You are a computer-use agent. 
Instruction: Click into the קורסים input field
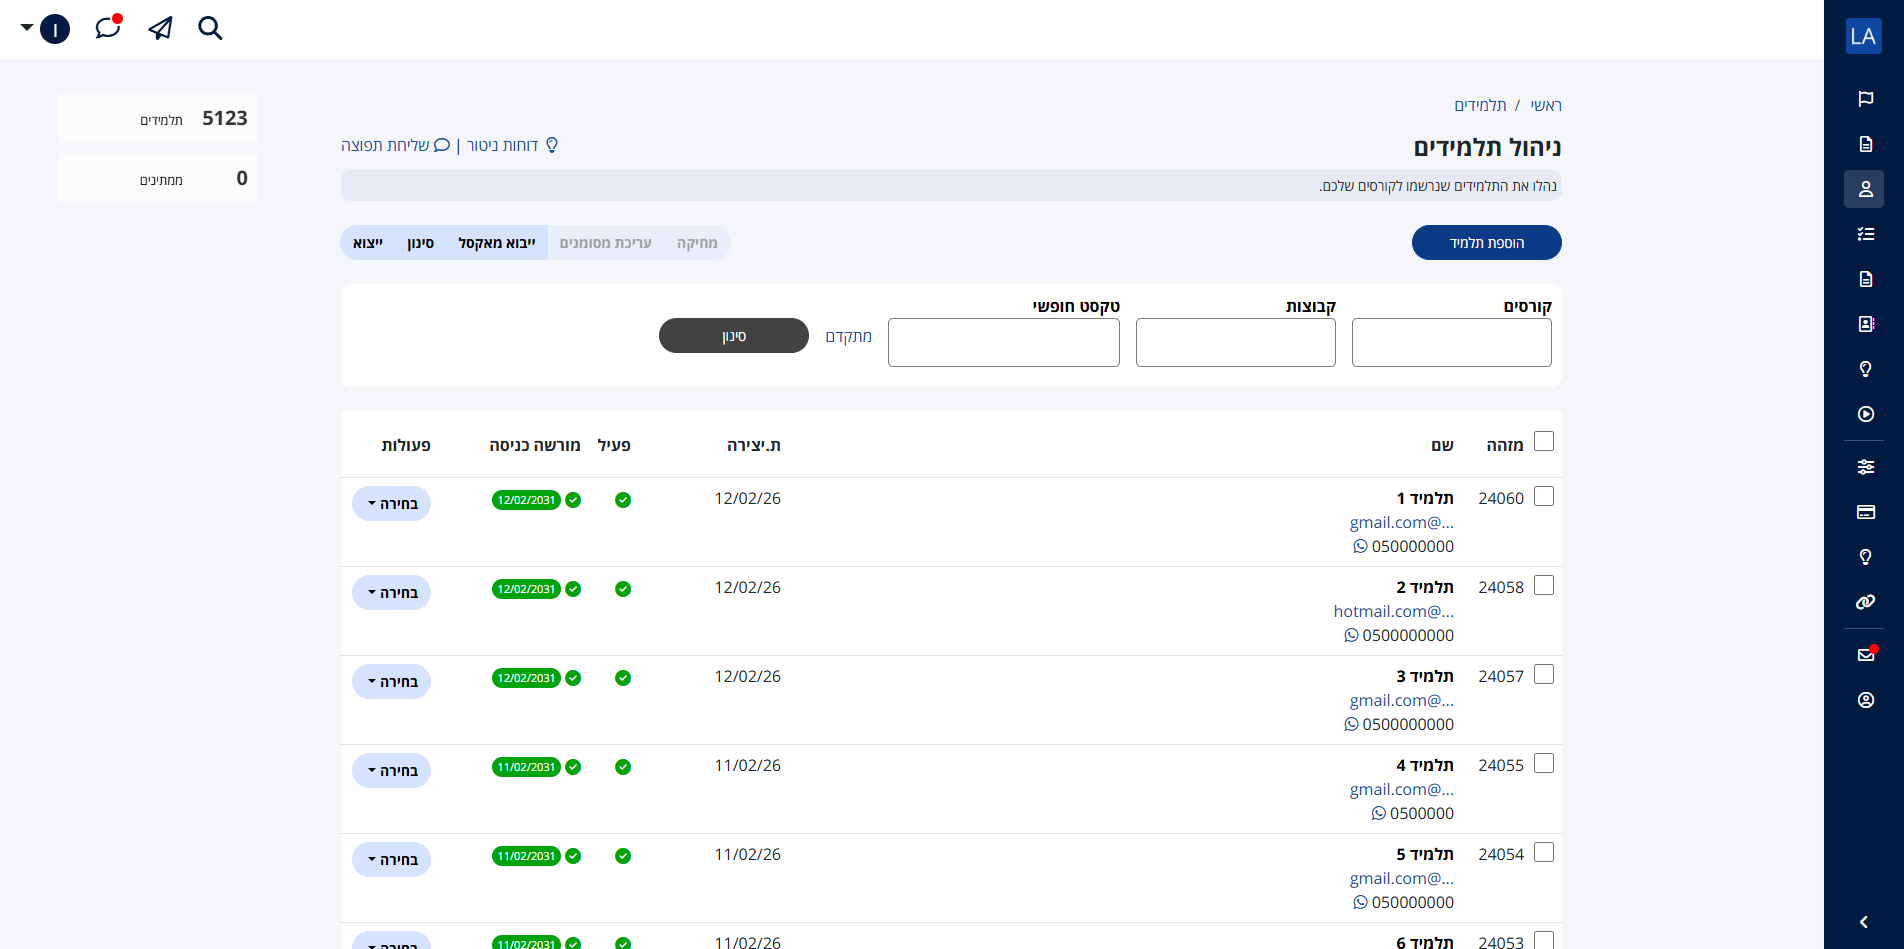click(x=1451, y=343)
